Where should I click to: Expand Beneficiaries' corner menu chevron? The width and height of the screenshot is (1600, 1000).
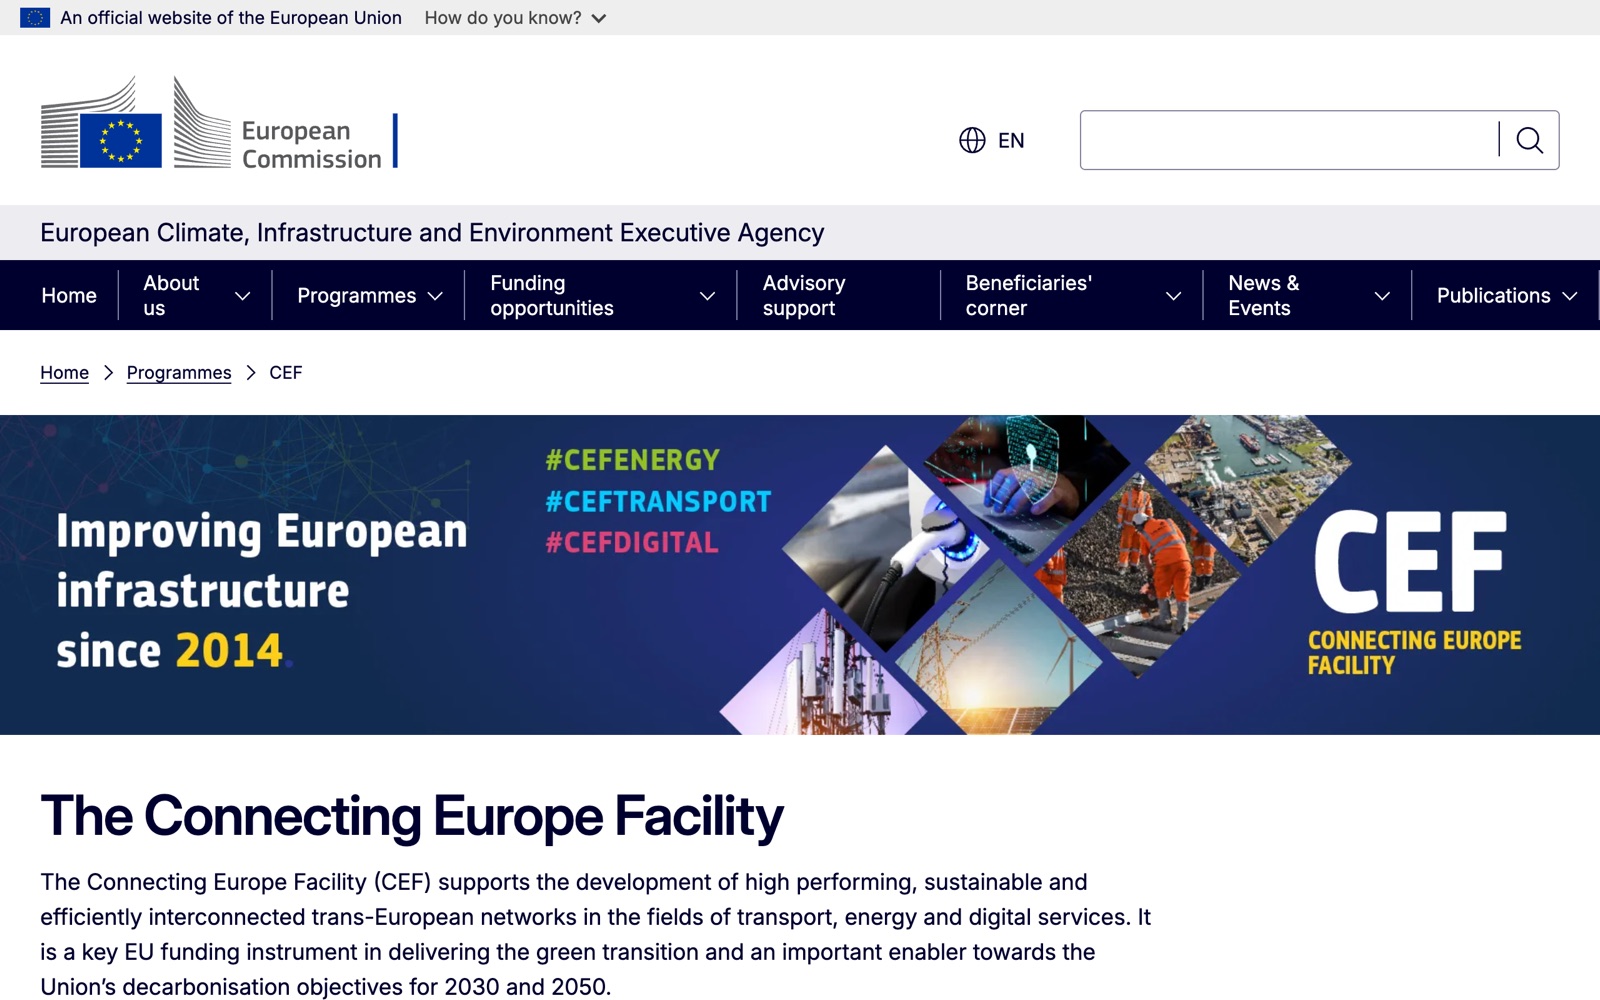(x=1173, y=296)
